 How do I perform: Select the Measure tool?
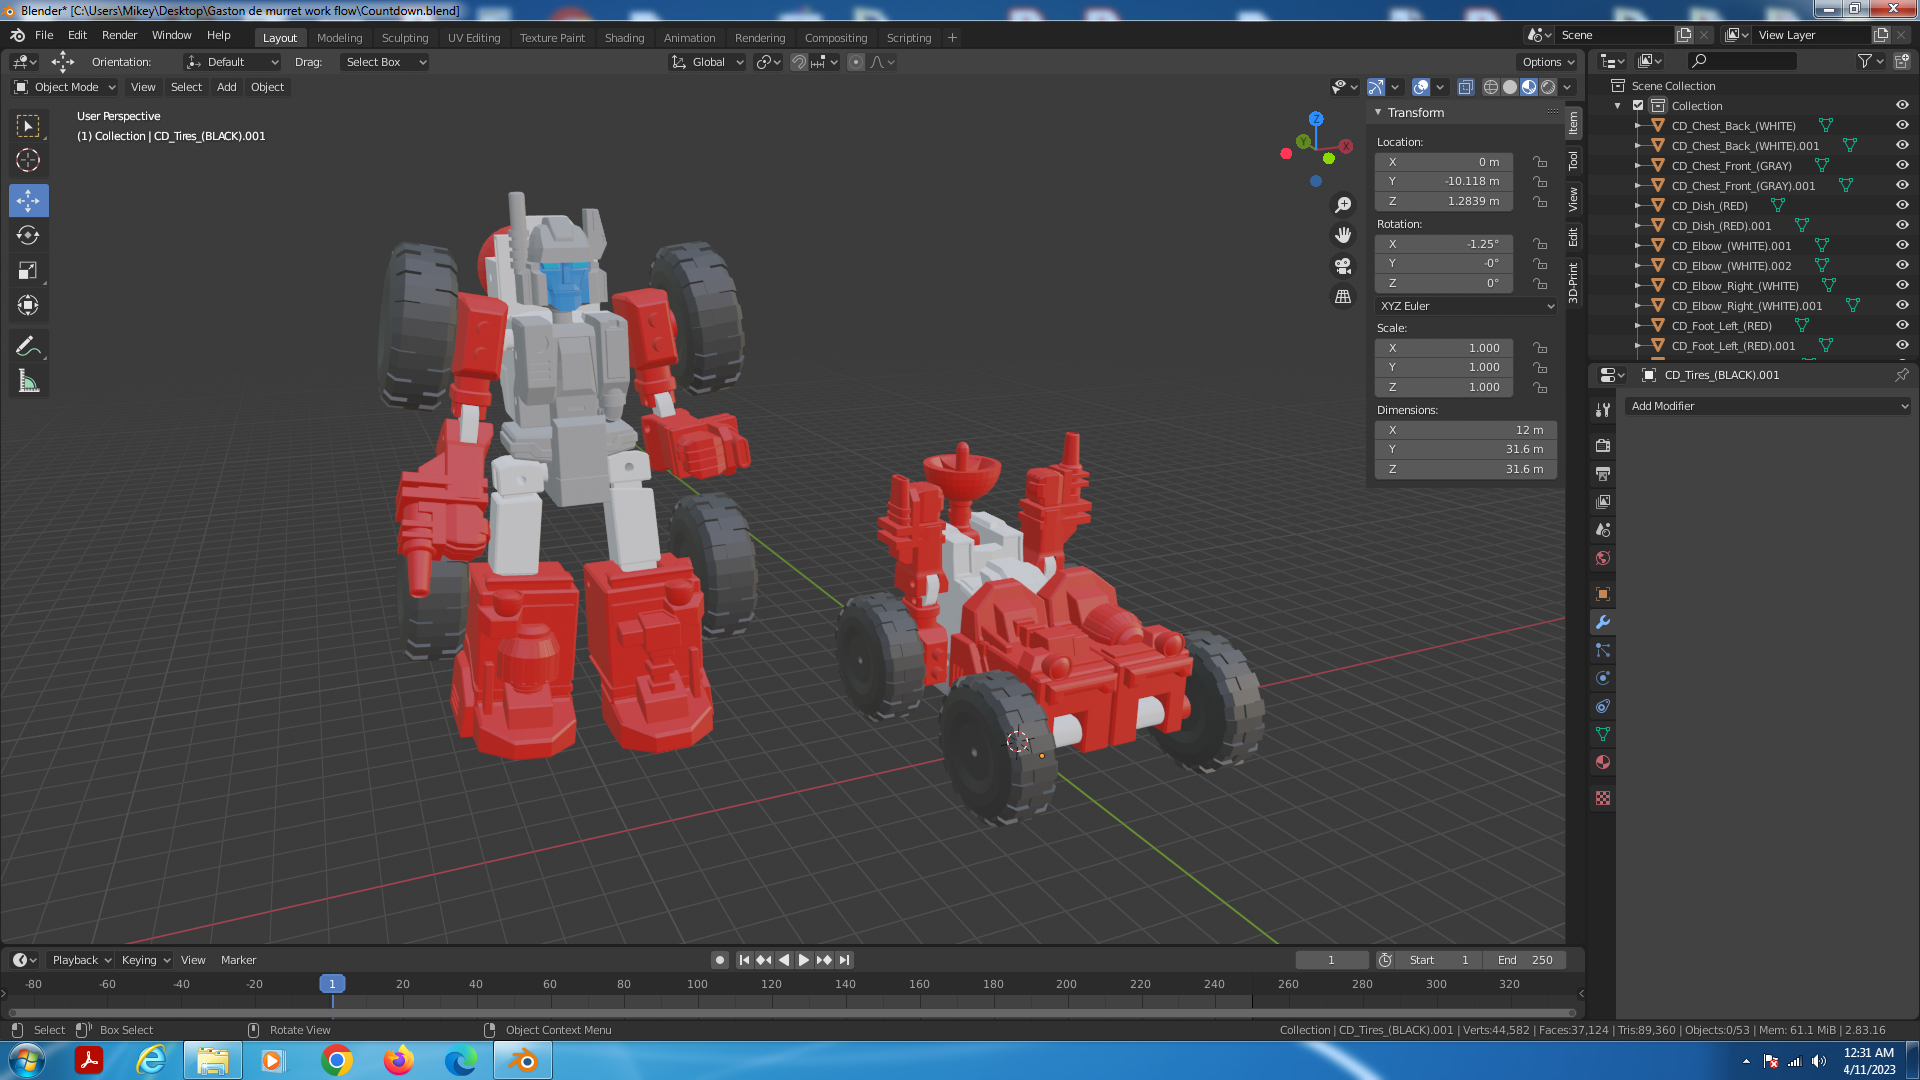28,381
